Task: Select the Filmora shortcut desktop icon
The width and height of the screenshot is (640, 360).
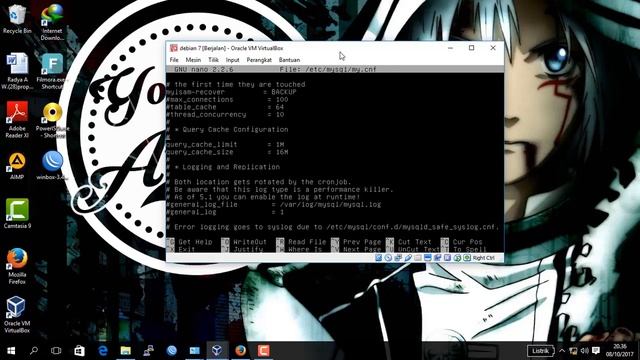Action: (x=52, y=71)
